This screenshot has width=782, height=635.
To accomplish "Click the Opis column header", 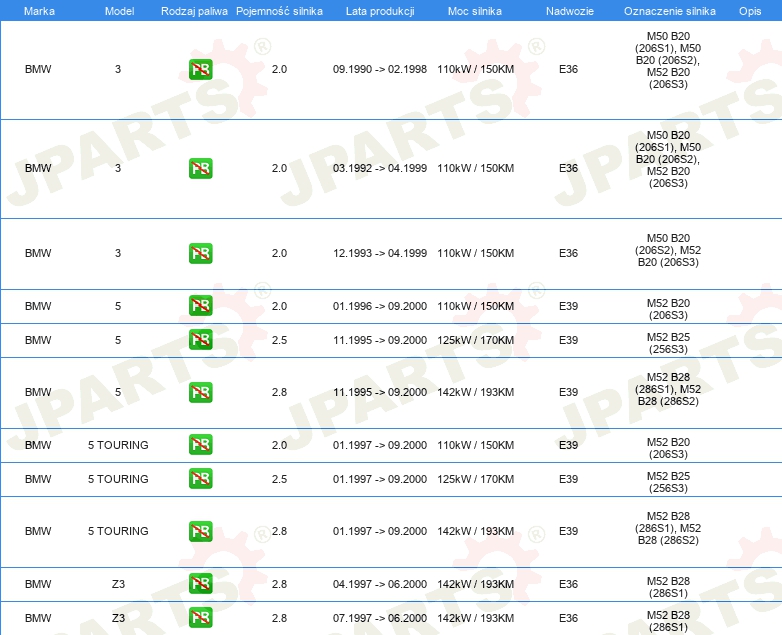I will [750, 11].
